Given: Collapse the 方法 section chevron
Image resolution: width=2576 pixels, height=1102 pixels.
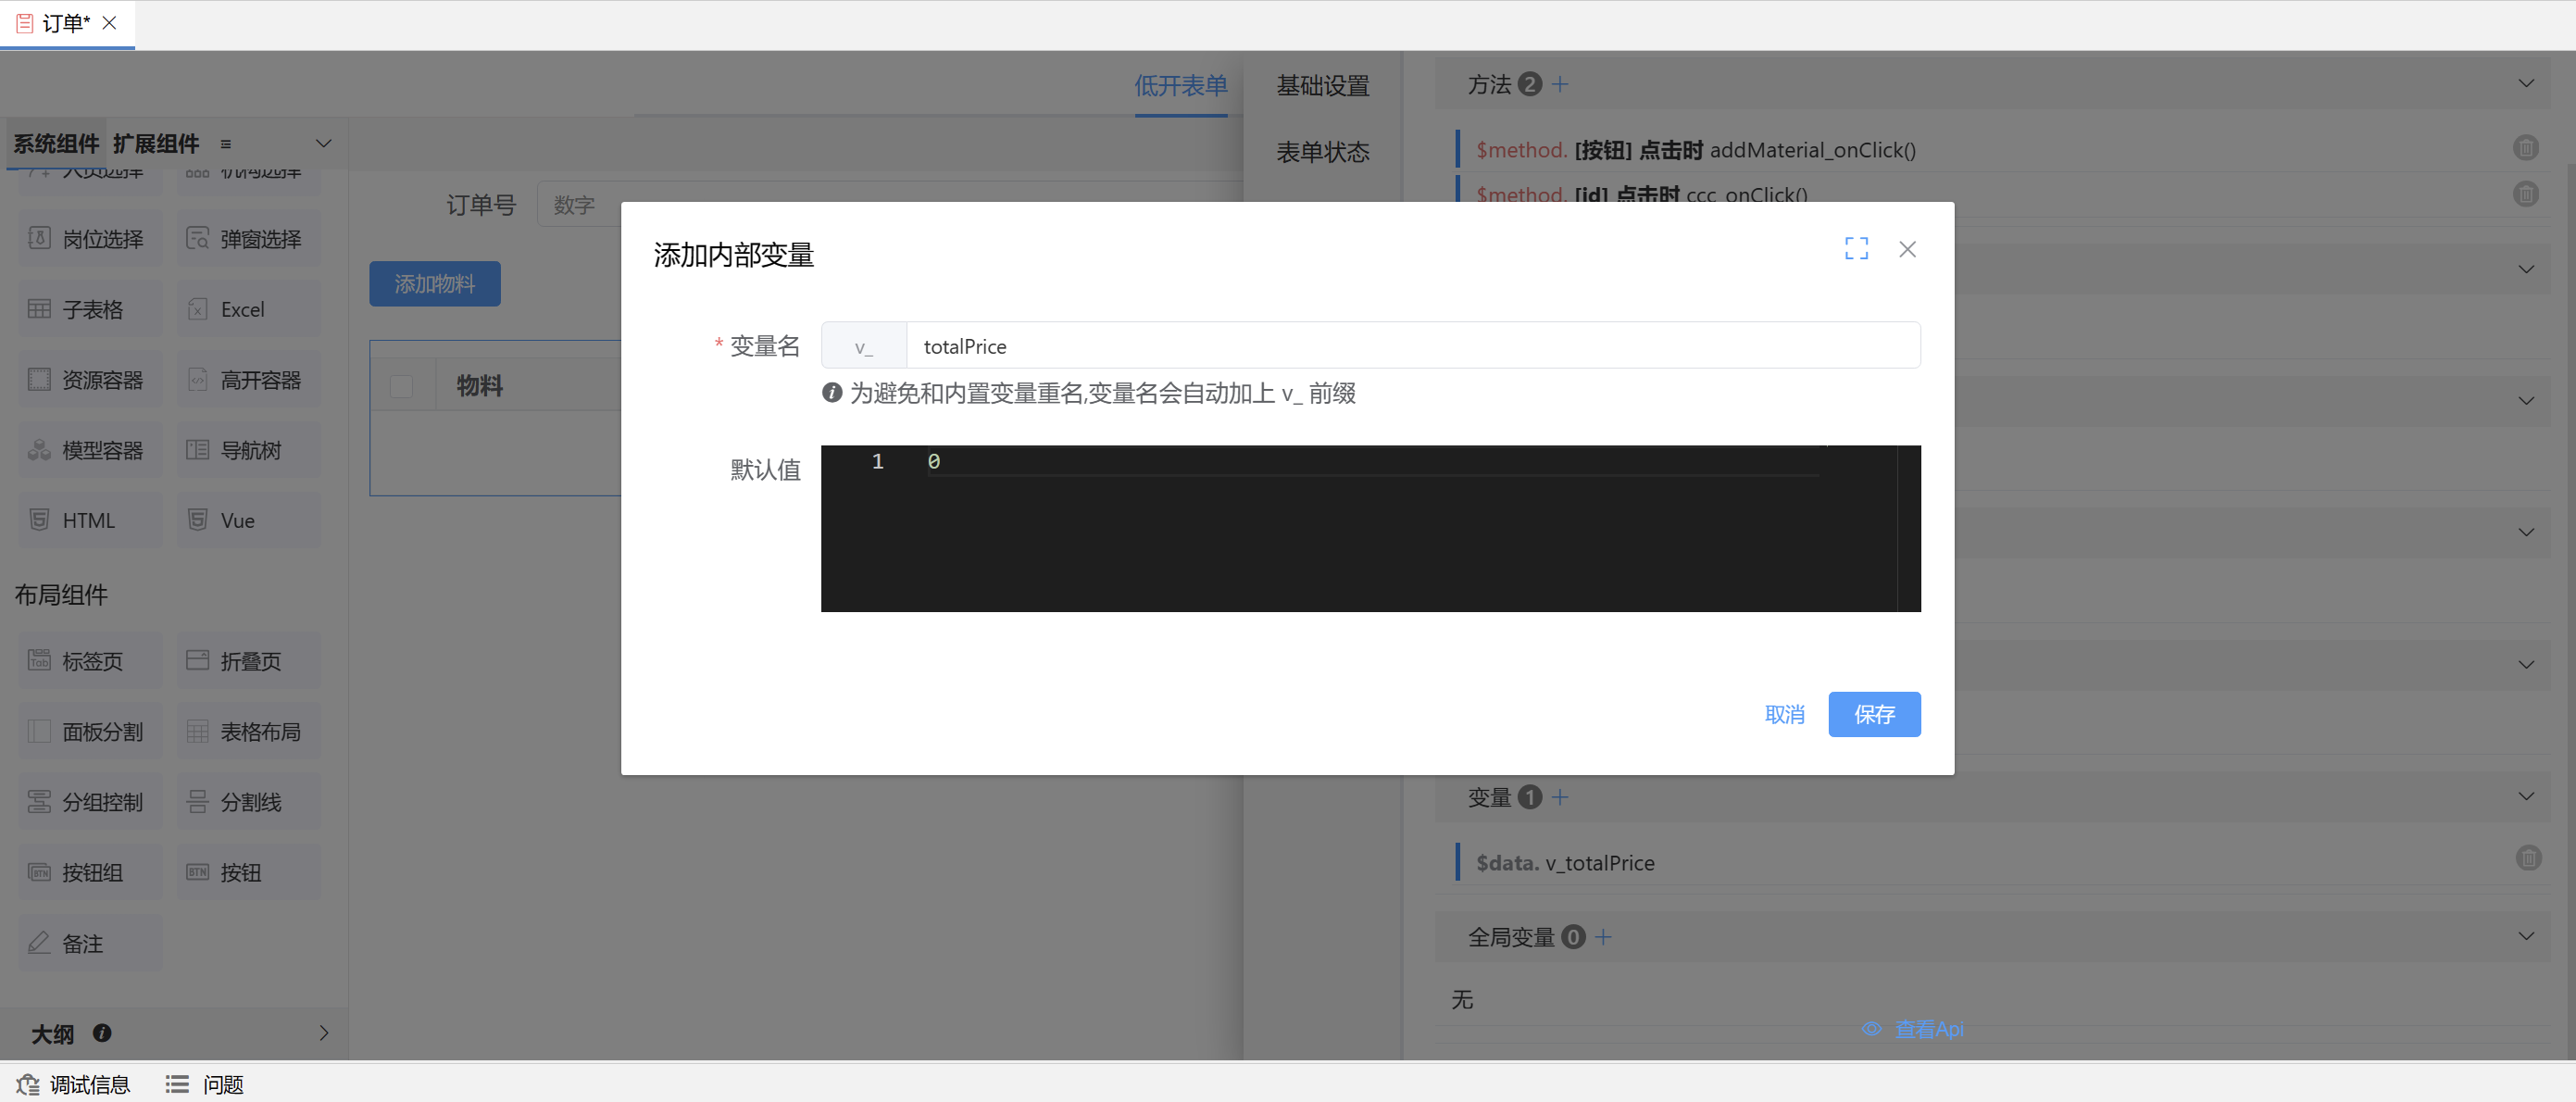Looking at the screenshot, I should tap(2526, 84).
